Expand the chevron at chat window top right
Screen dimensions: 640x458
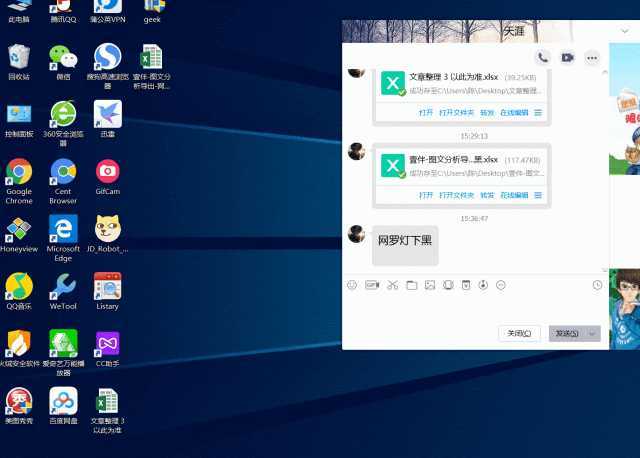click(x=624, y=31)
